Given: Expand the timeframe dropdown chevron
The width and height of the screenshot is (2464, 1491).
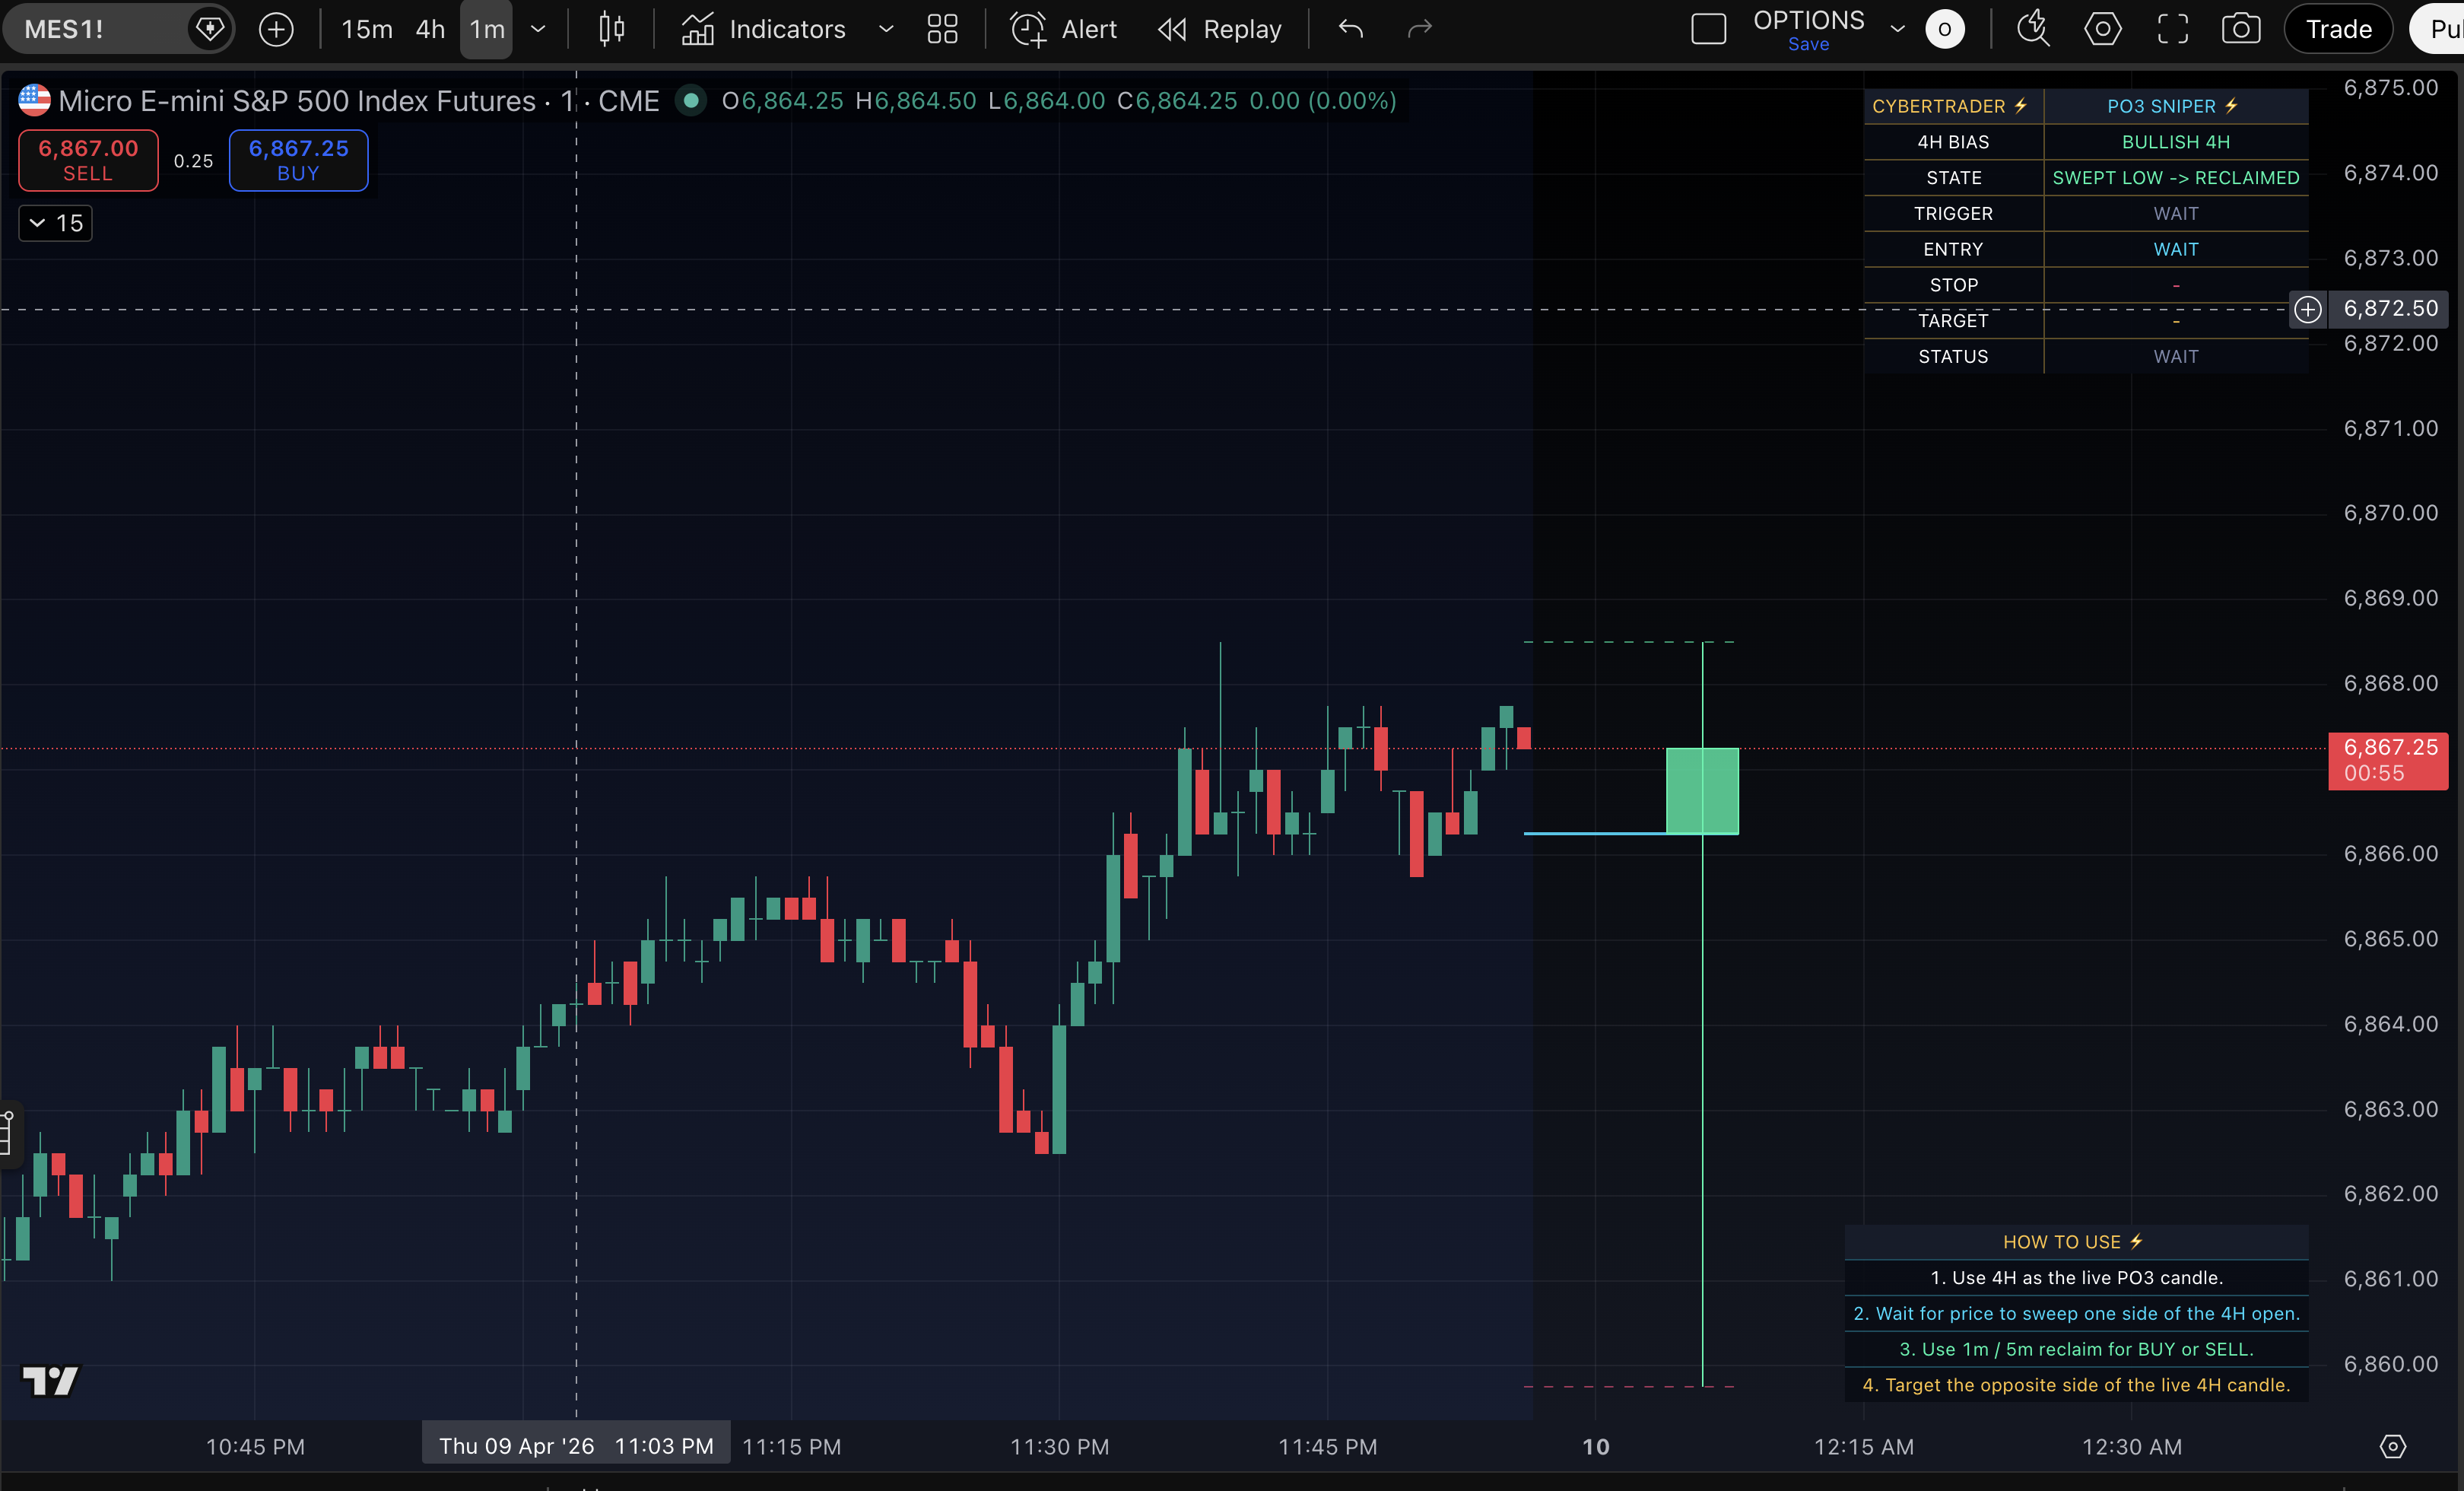Looking at the screenshot, I should 538,29.
